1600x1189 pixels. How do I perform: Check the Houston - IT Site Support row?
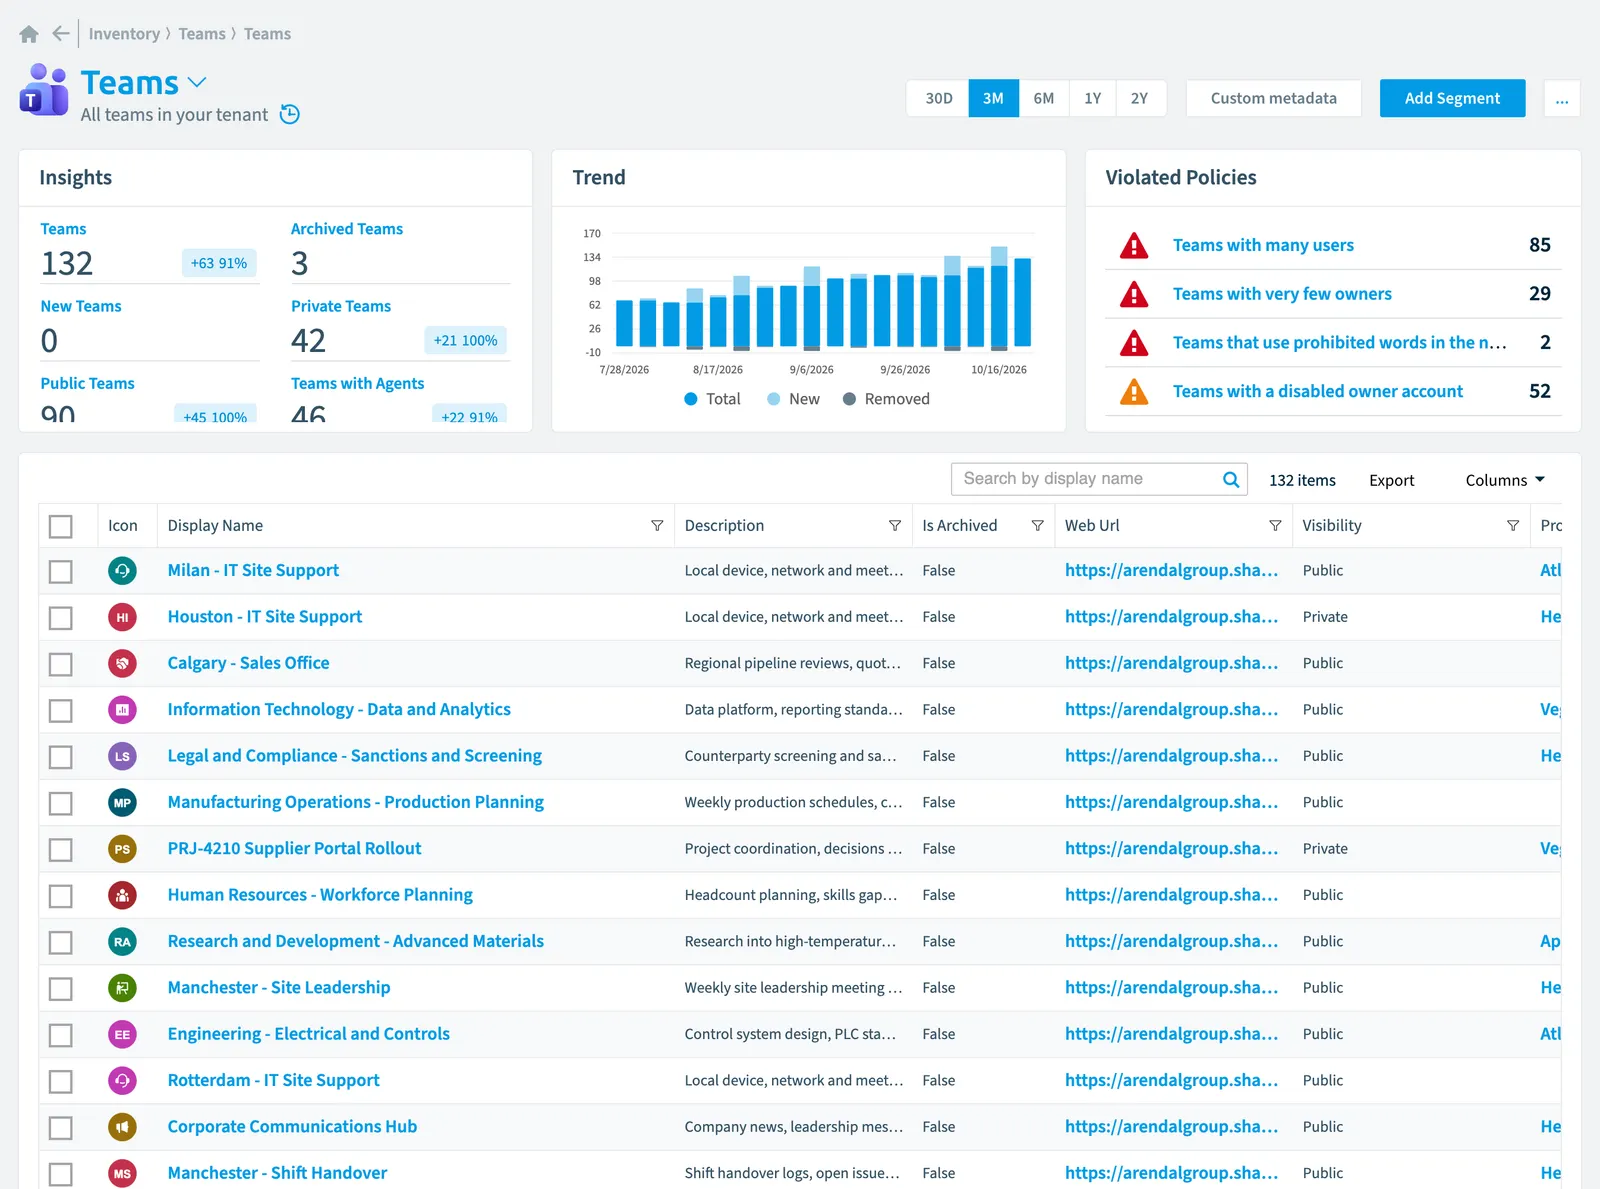pyautogui.click(x=61, y=618)
